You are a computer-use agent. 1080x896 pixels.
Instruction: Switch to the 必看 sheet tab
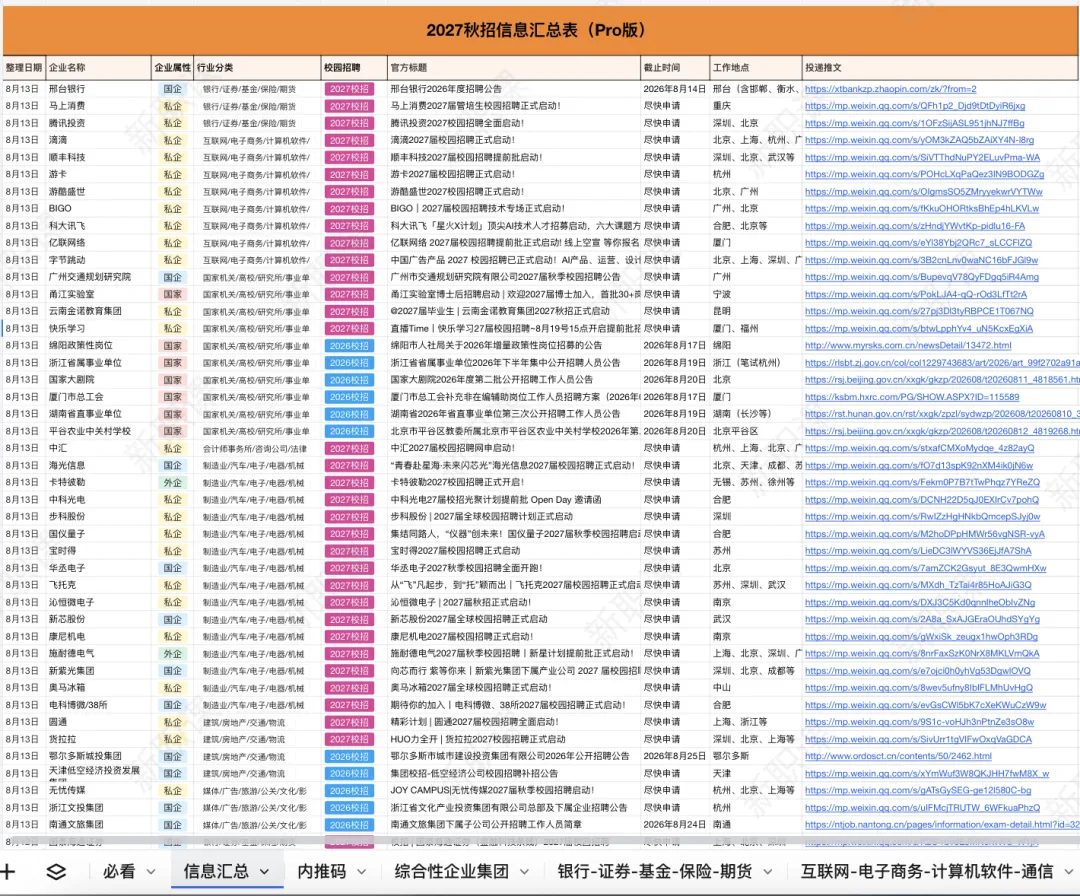coord(119,871)
